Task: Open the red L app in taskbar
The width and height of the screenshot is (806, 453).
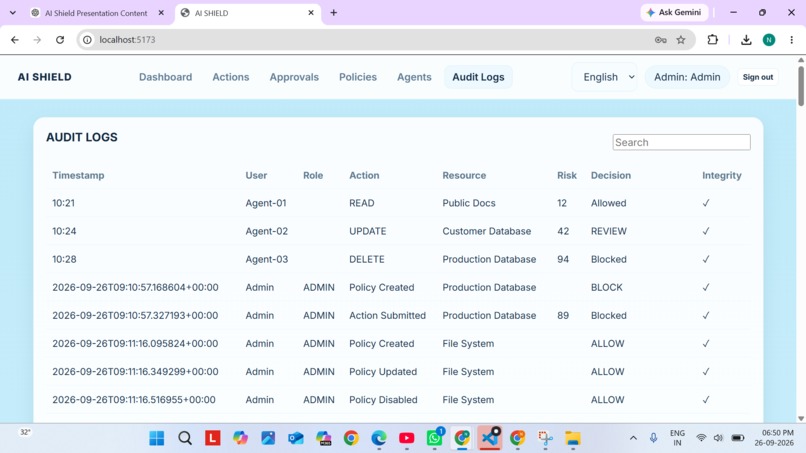Action: point(213,438)
